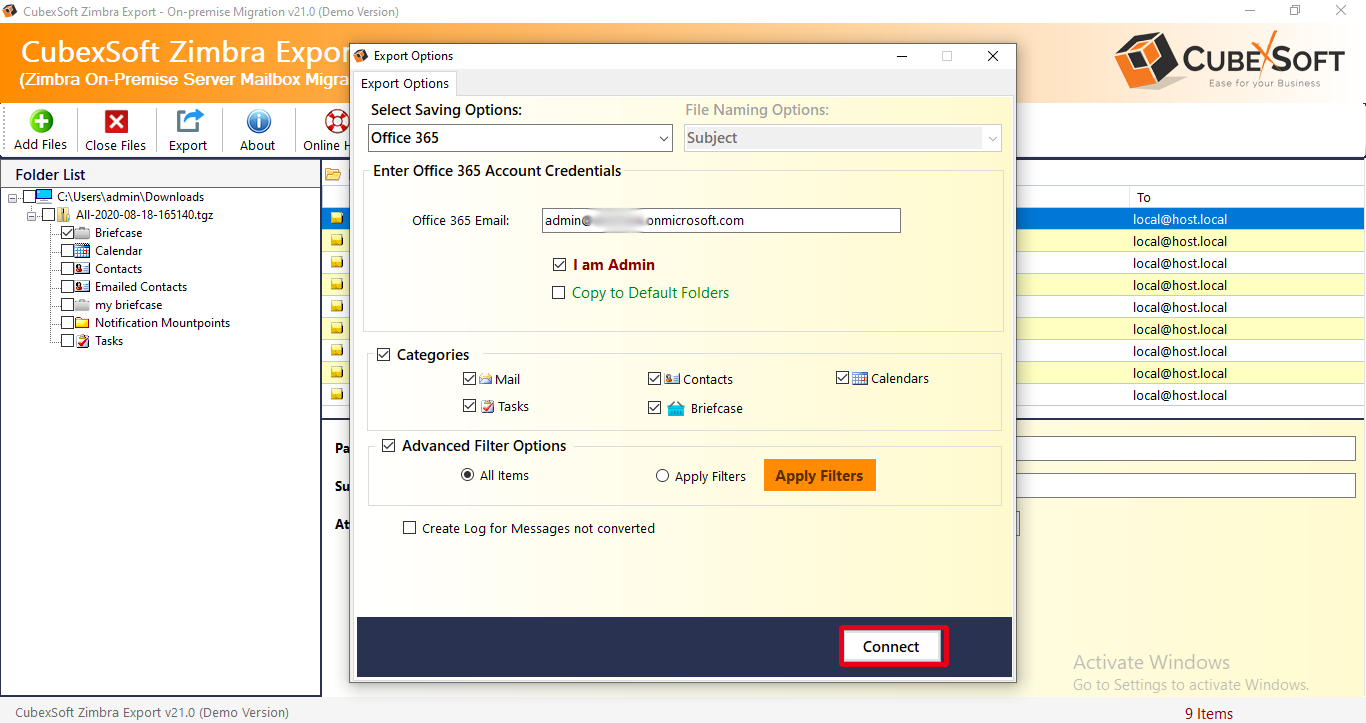Select Emailed Contacts in folder list
Viewport: 1366px width, 723px height.
140,287
